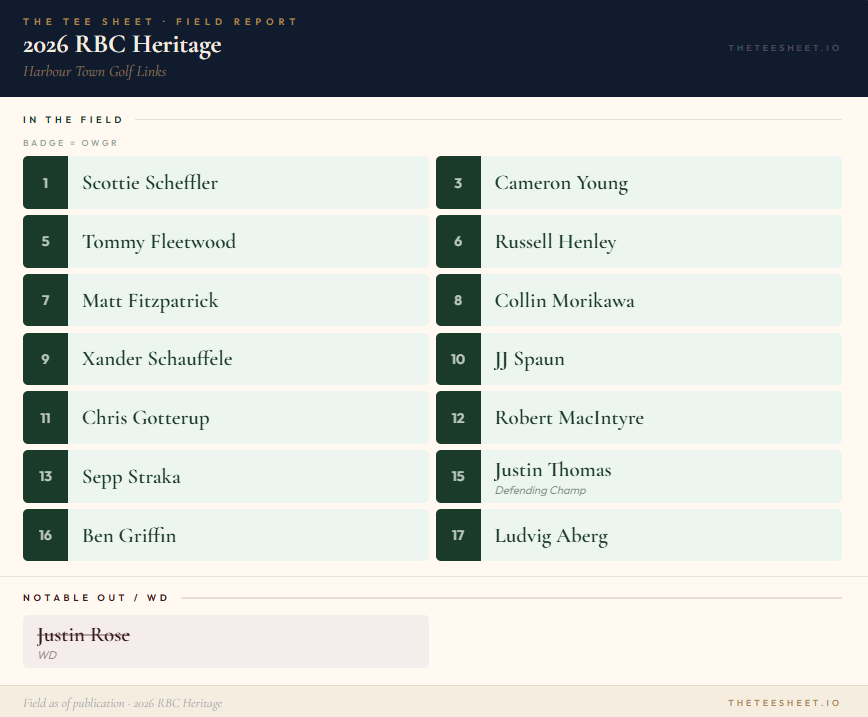Click OWGR badge 6 beside Russell Henley
The image size is (868, 717).
click(458, 241)
